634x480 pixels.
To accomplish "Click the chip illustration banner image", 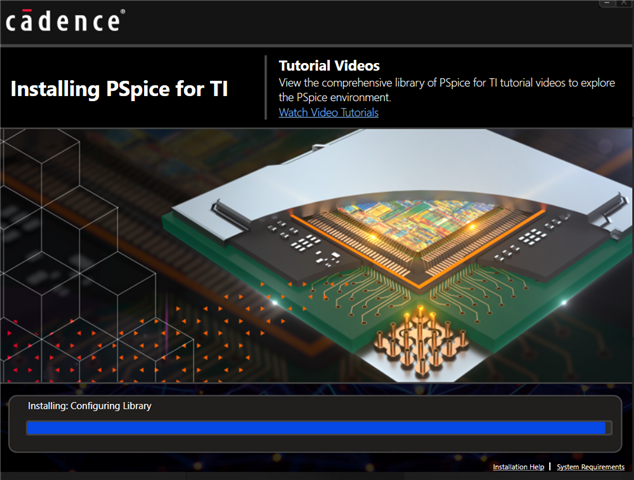I will 317,256.
